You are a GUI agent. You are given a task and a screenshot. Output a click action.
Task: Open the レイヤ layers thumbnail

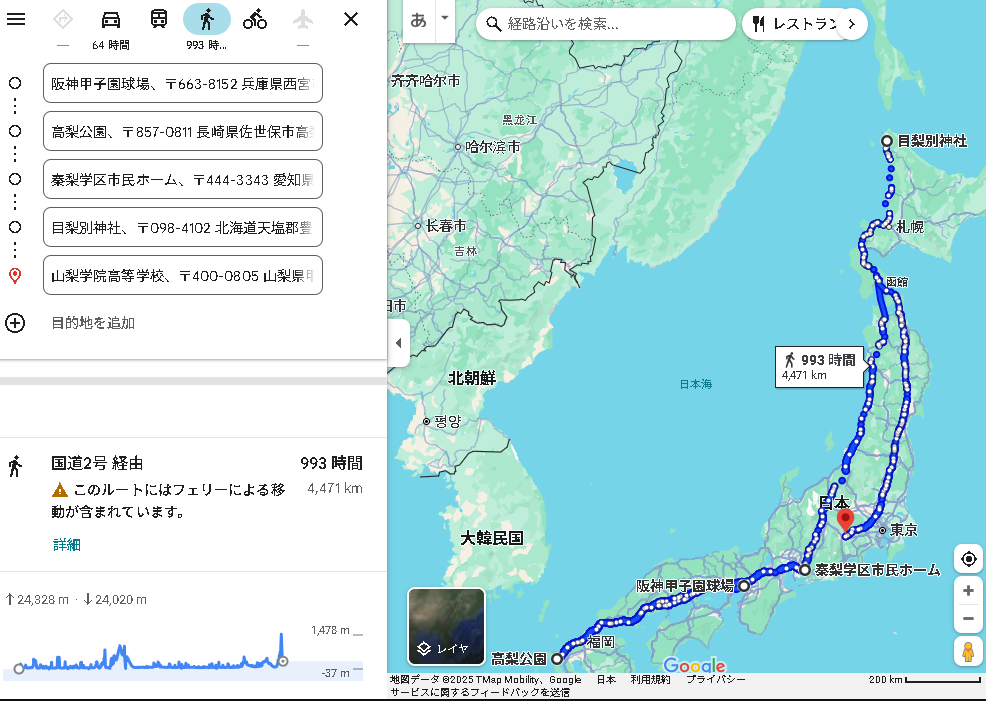click(446, 626)
